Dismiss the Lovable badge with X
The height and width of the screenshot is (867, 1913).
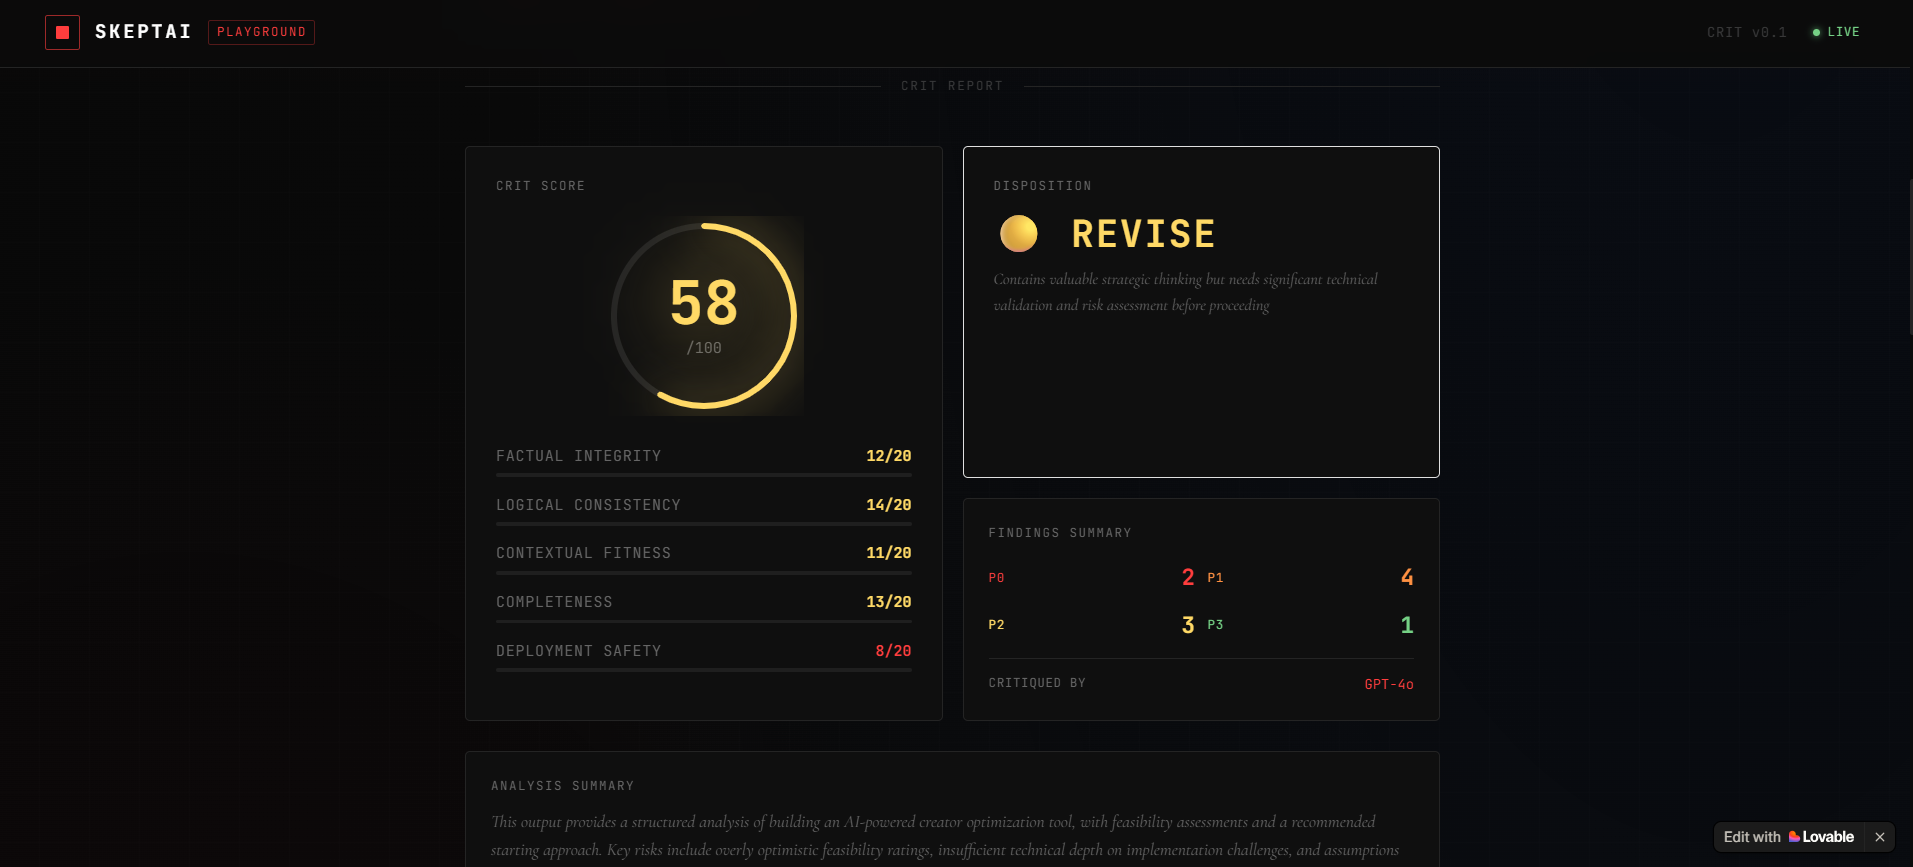click(x=1880, y=837)
